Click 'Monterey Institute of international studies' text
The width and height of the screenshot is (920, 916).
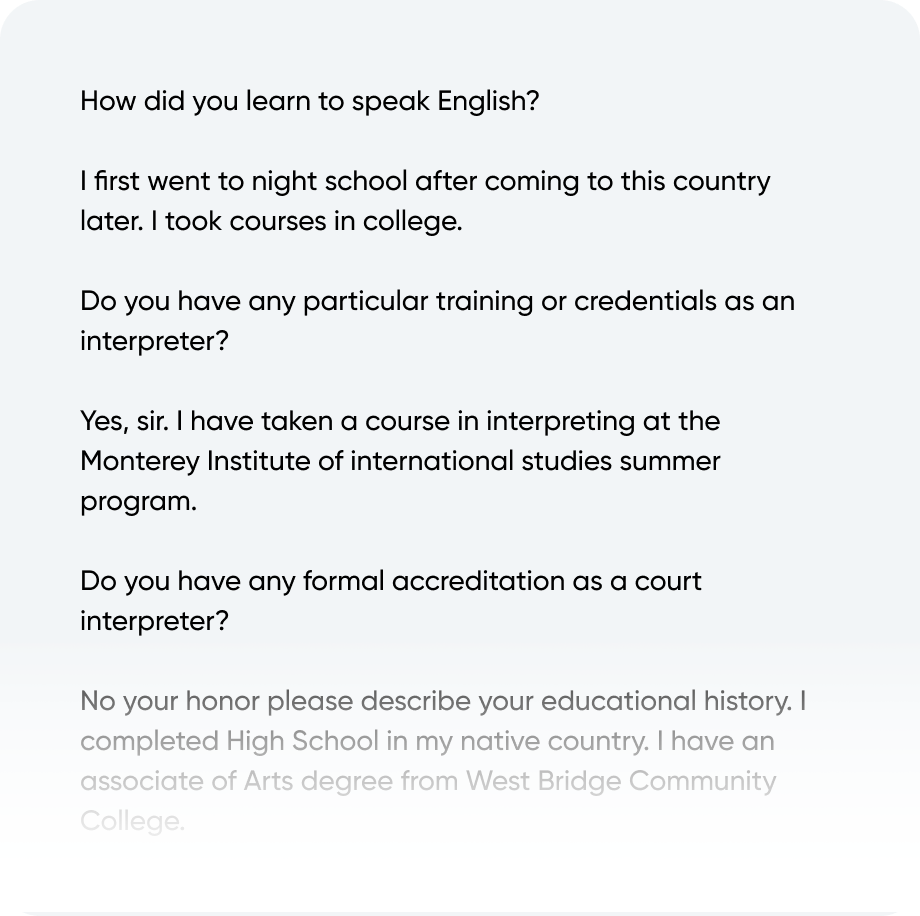point(346,461)
